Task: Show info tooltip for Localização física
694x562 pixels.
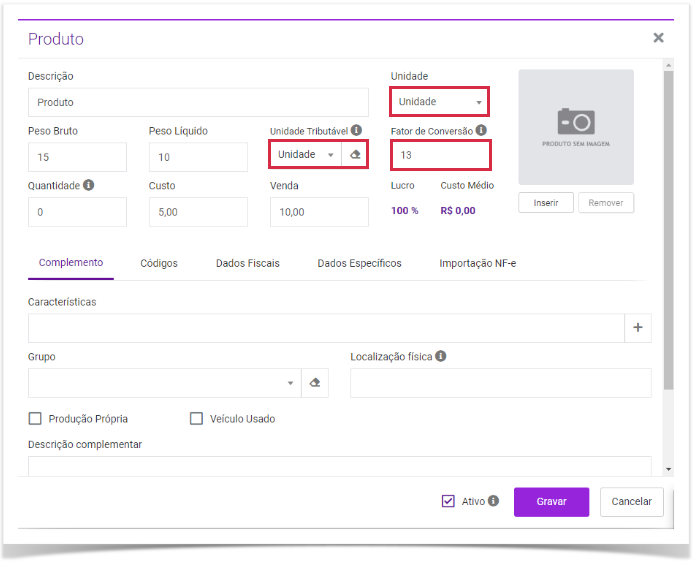Action: pyautogui.click(x=440, y=356)
